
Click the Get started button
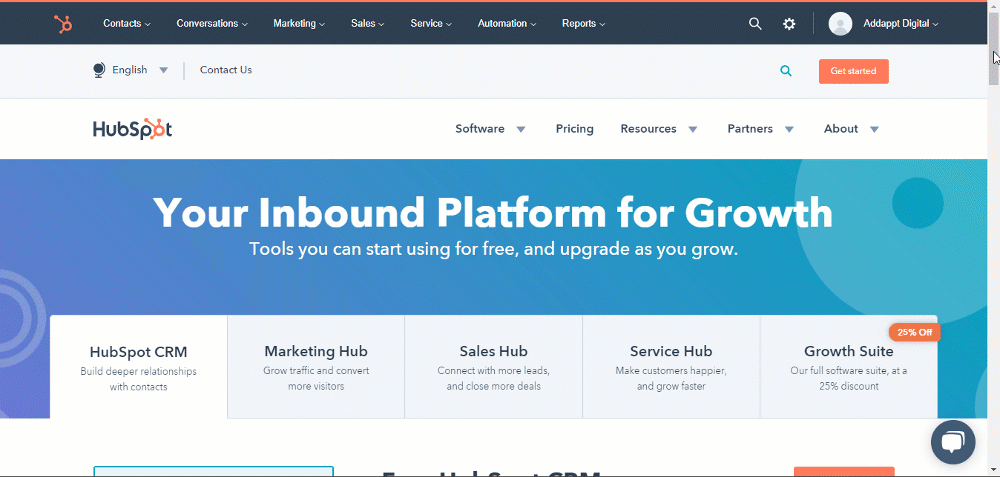[853, 71]
